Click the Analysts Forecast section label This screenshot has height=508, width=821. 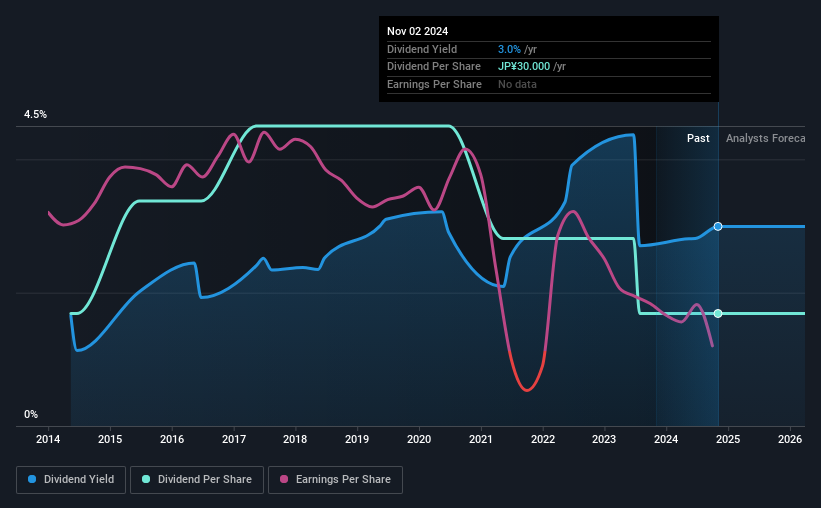[x=765, y=138]
